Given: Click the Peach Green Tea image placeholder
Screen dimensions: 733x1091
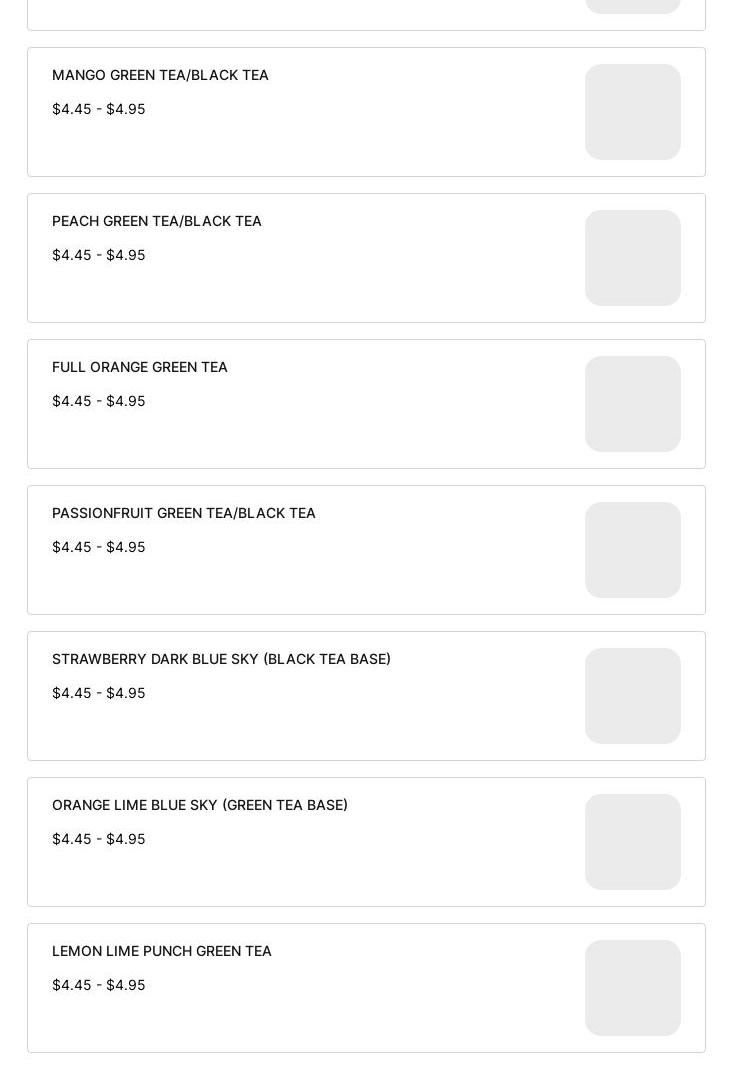Looking at the screenshot, I should click(x=632, y=258).
